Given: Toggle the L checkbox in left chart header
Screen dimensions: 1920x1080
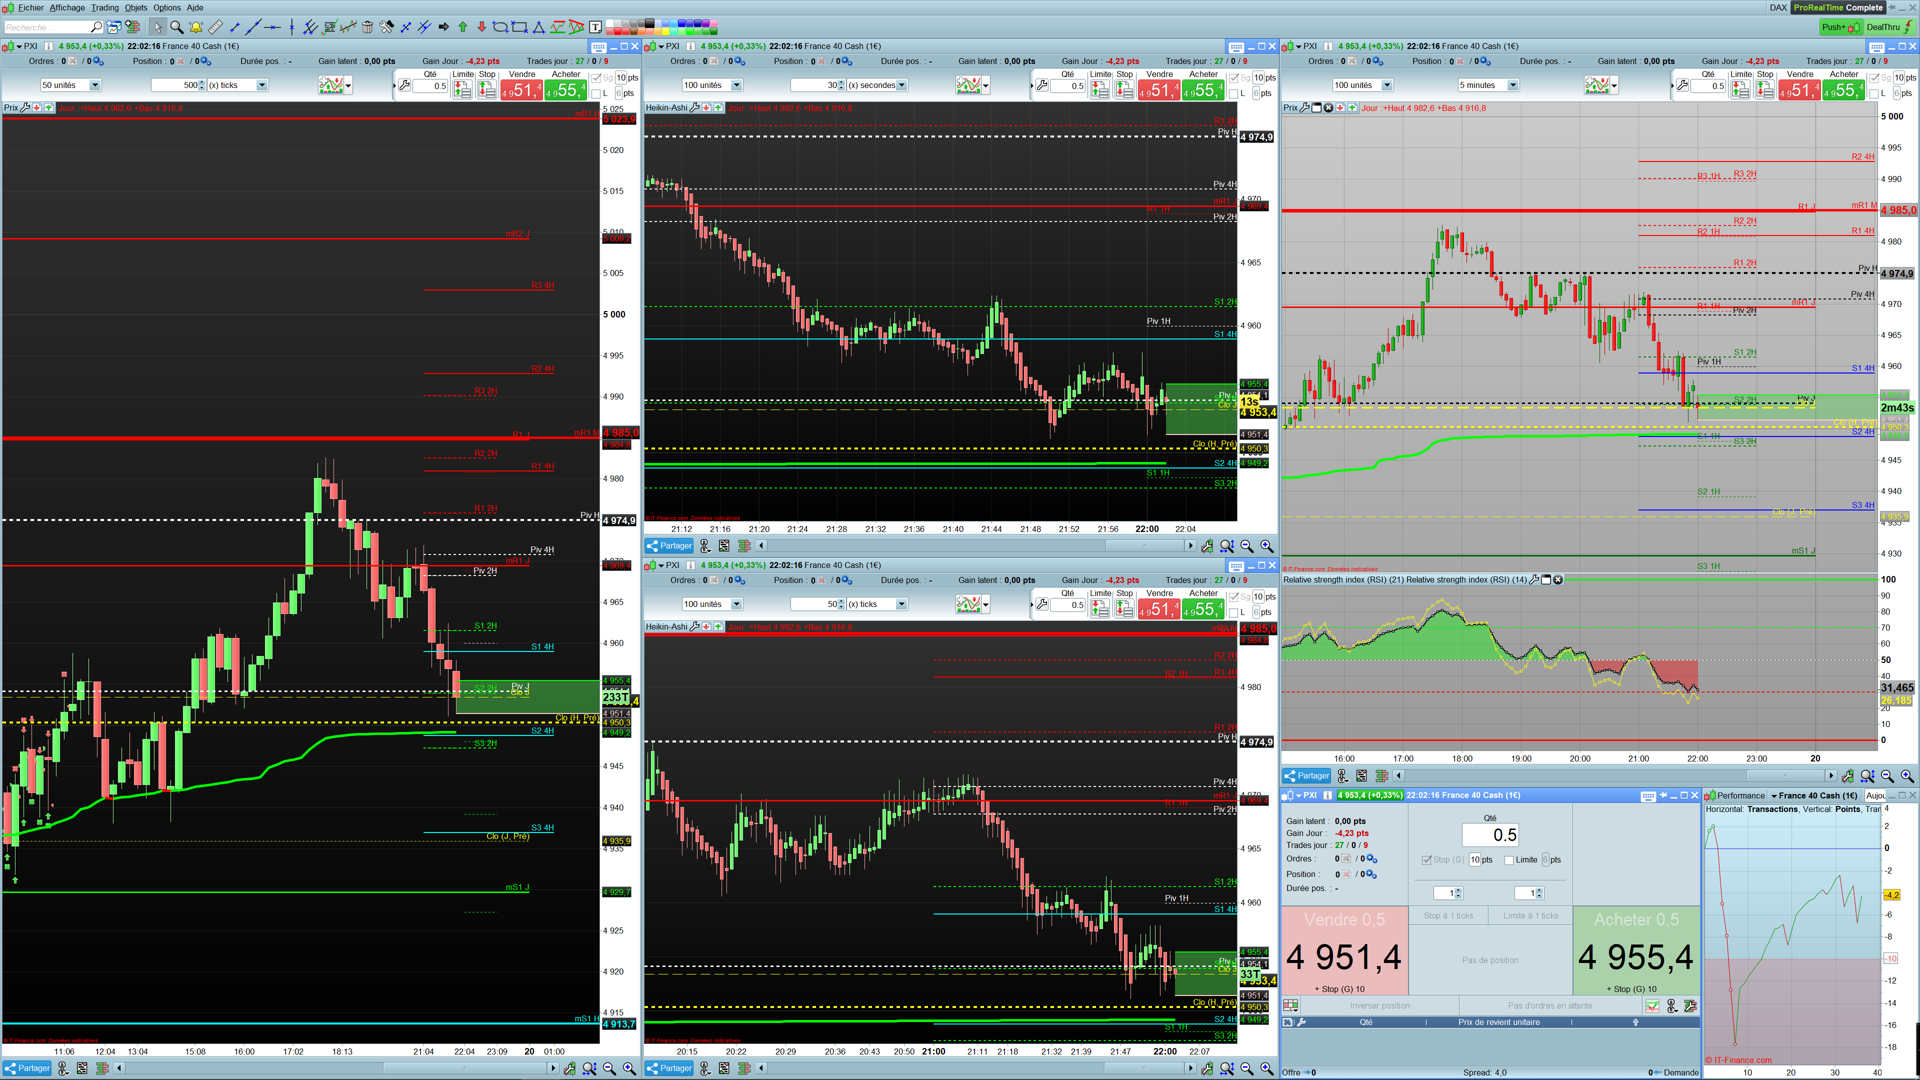Looking at the screenshot, I should (596, 93).
